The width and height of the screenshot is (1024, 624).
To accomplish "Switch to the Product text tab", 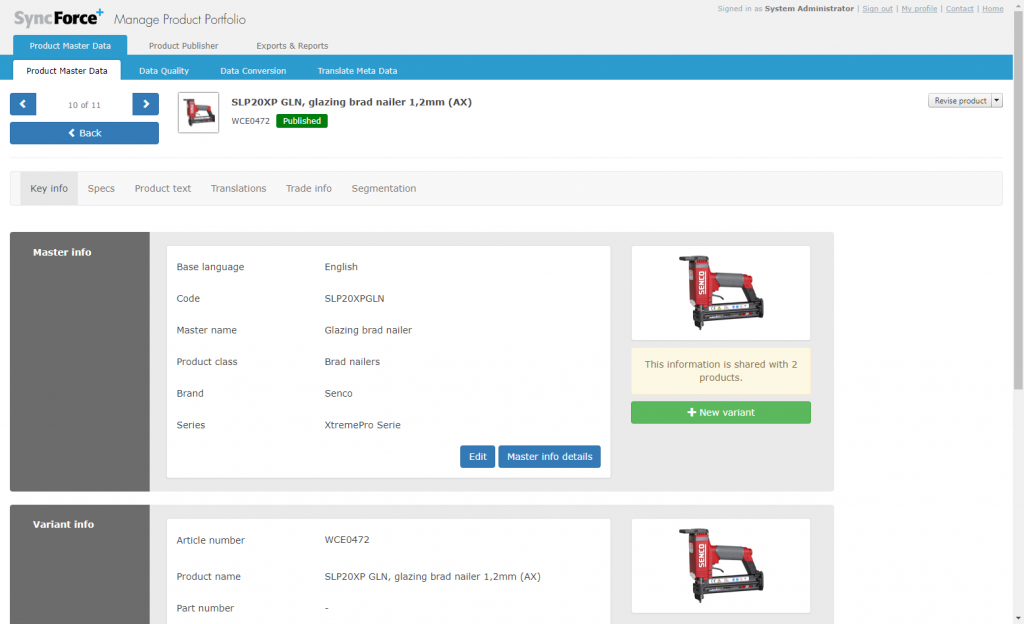I will [163, 188].
